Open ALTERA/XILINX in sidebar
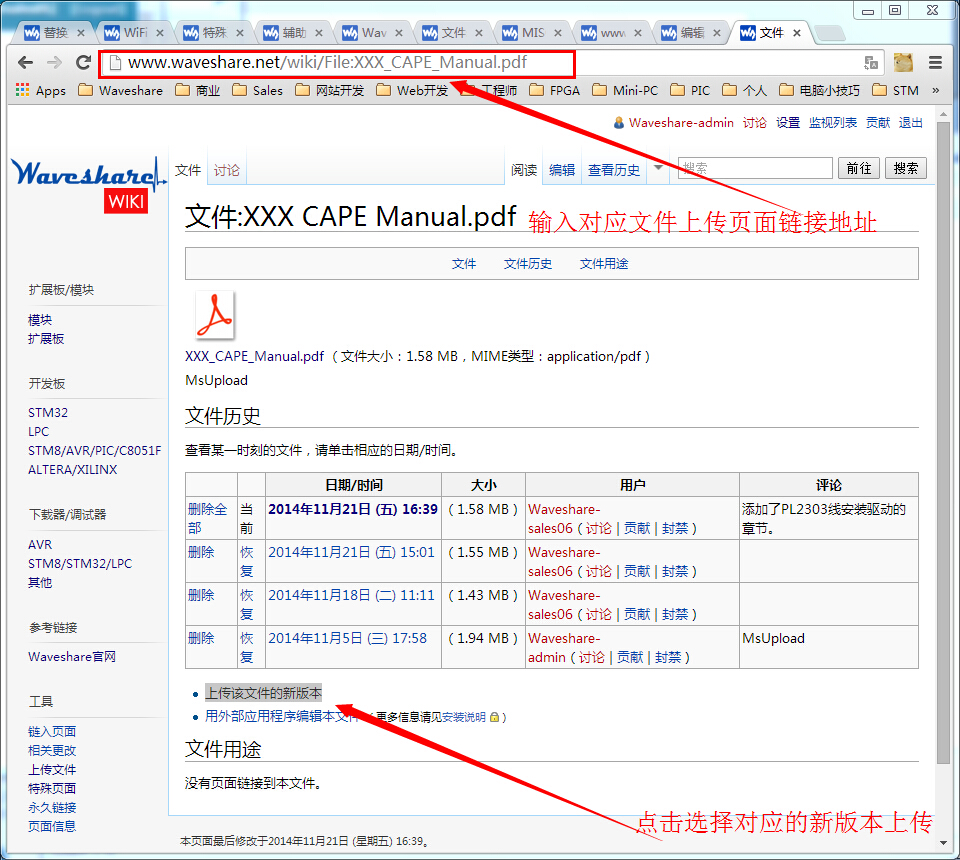The image size is (960, 860). (72, 469)
